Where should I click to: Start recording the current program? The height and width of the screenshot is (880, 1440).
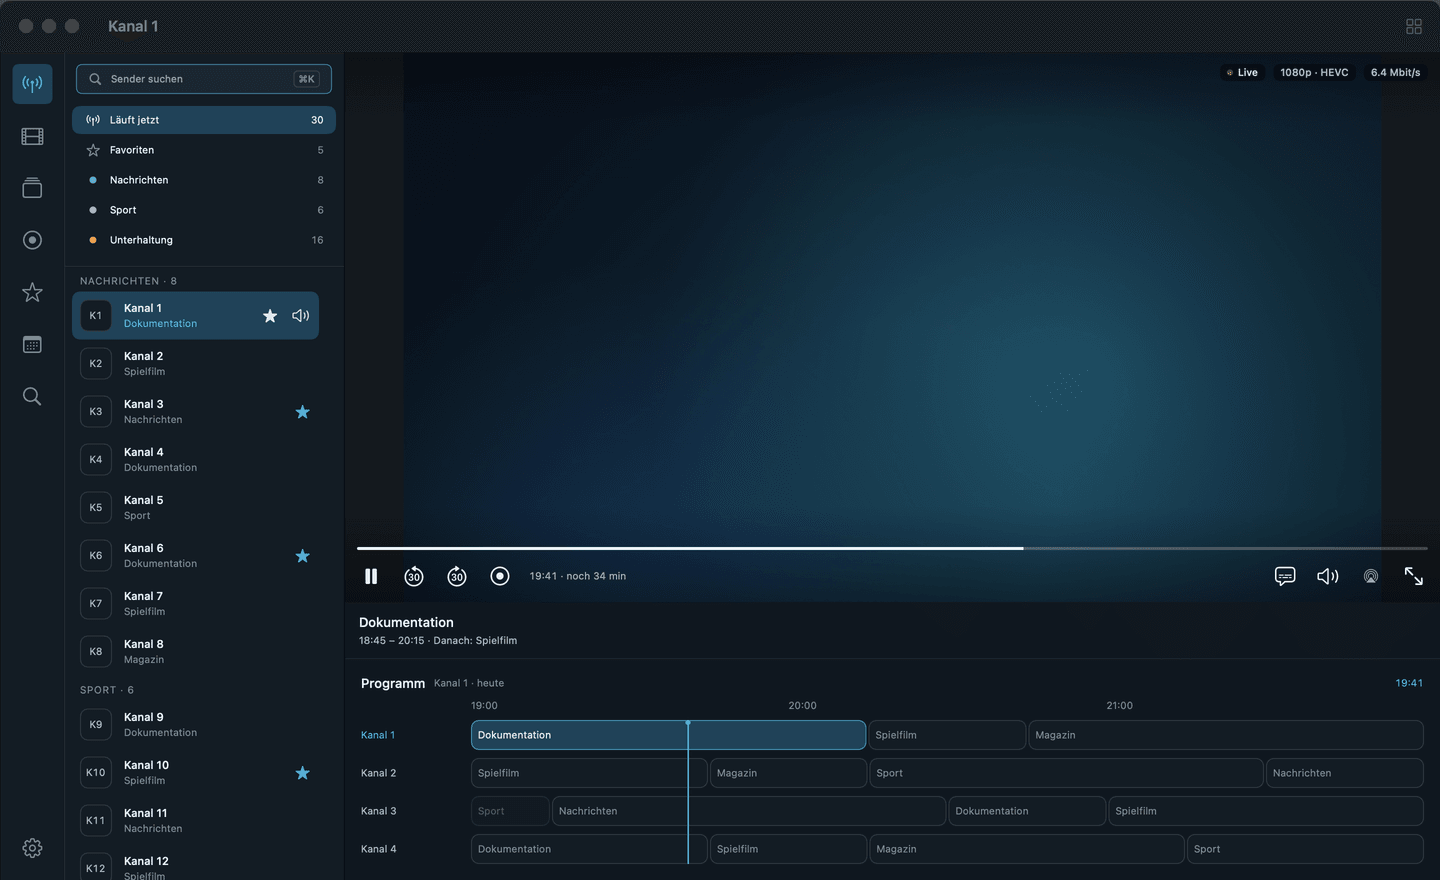click(500, 576)
